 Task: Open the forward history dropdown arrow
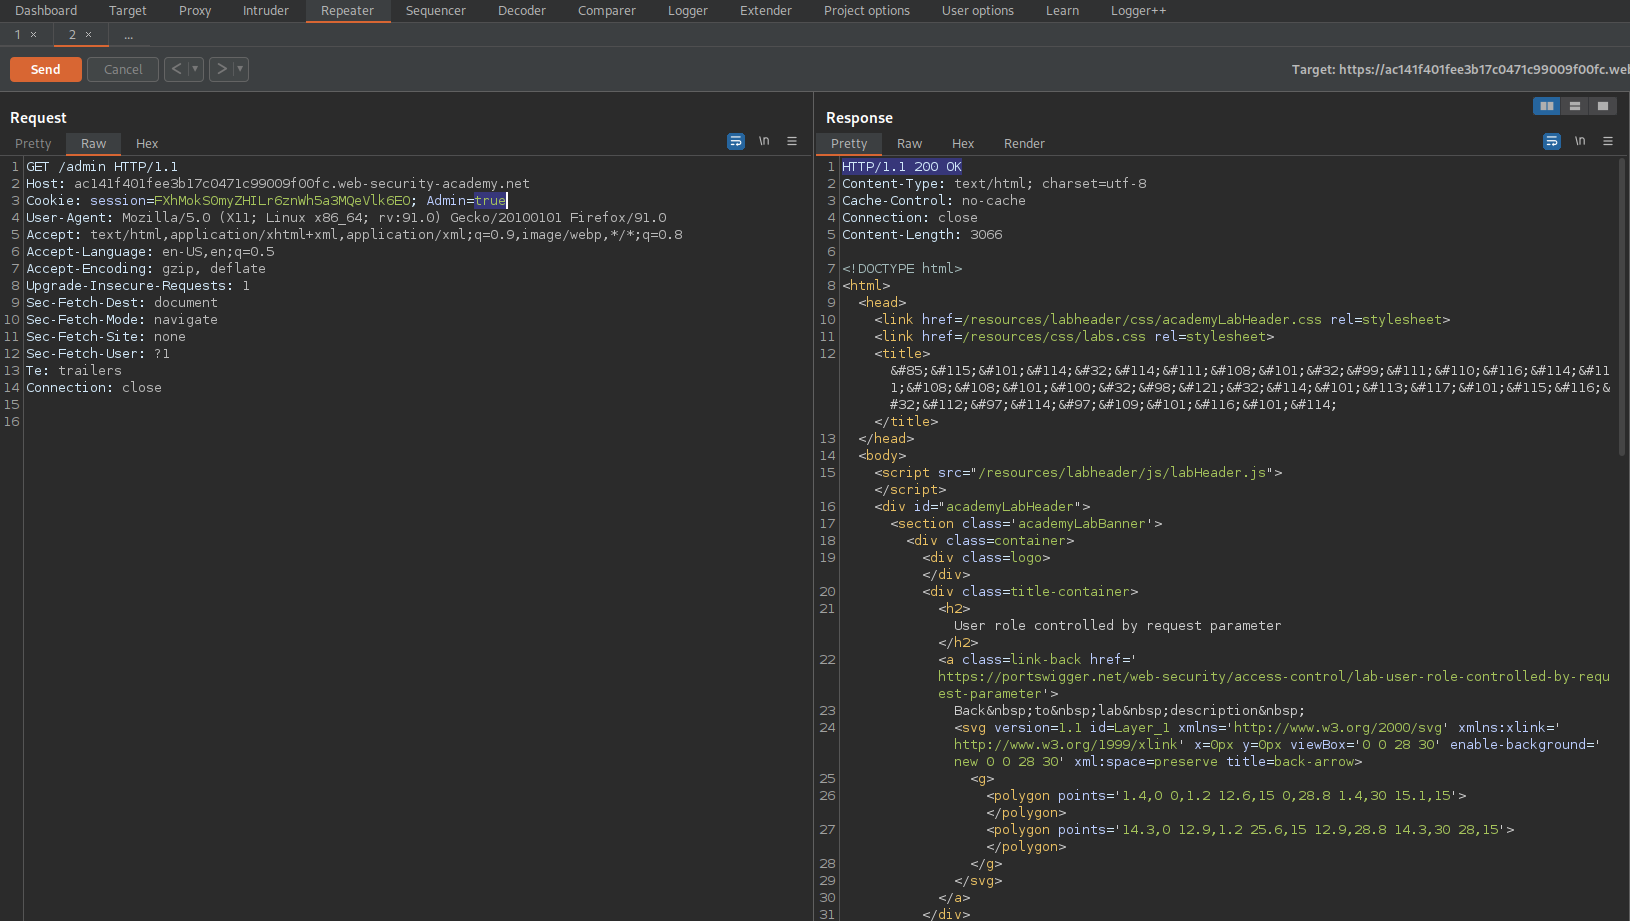coord(240,69)
